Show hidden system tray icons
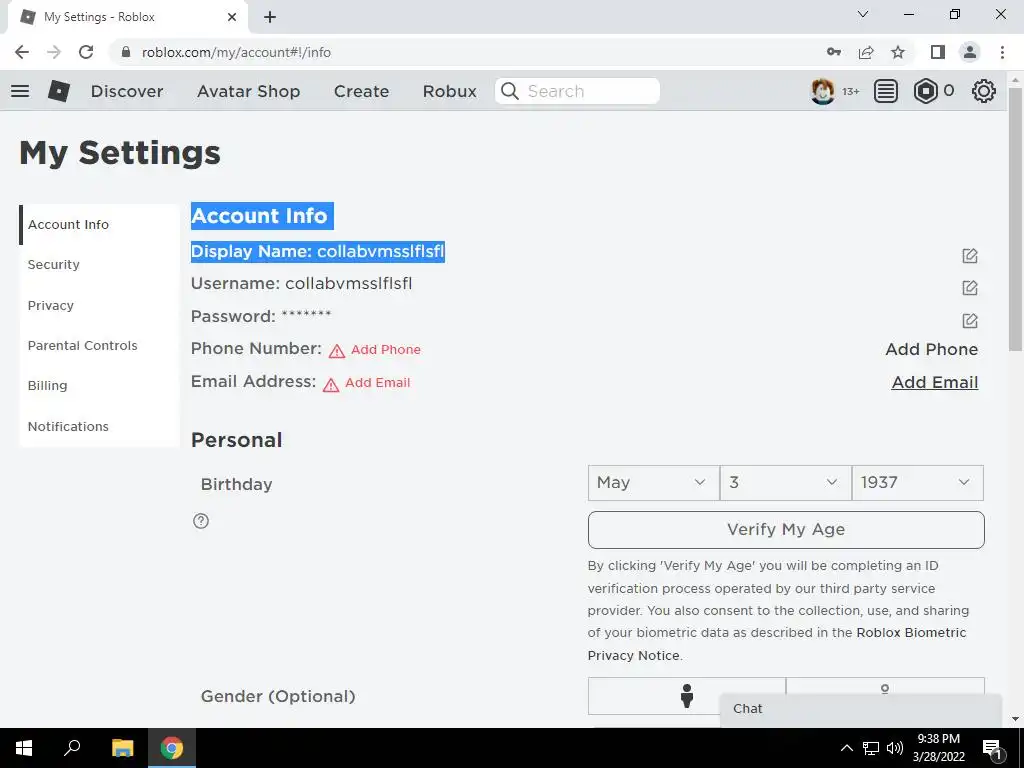 pyautogui.click(x=846, y=748)
